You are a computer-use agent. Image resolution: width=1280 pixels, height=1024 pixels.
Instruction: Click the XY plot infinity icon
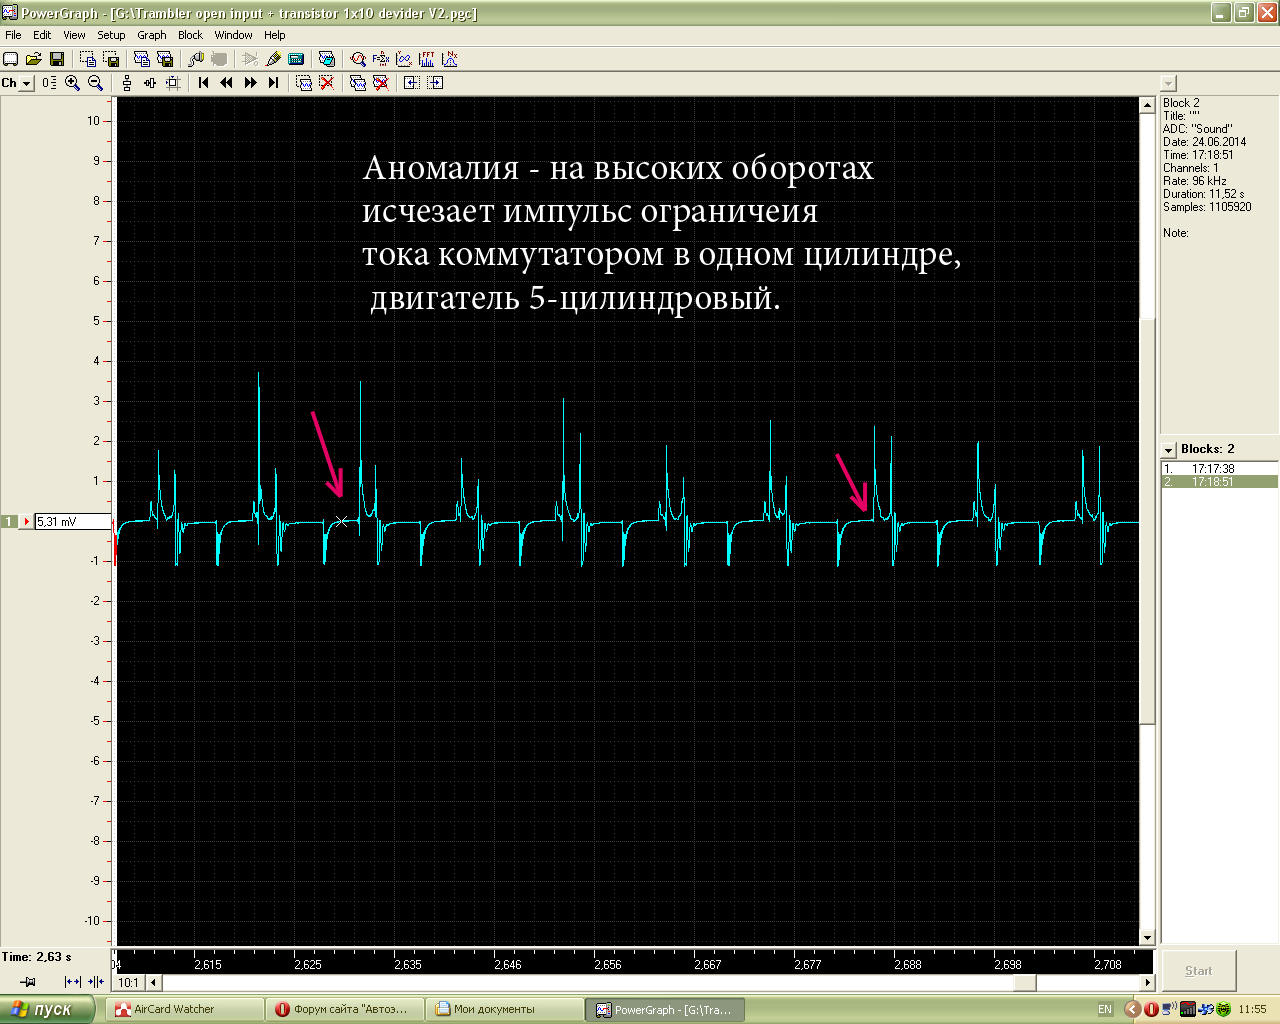pos(404,59)
